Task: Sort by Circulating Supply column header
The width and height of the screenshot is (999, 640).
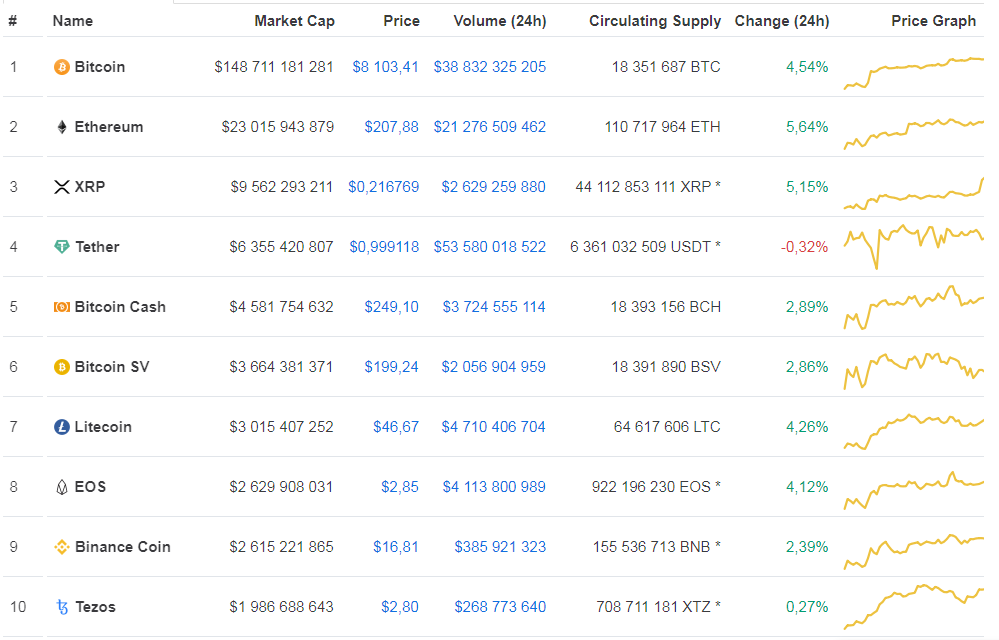Action: point(655,21)
